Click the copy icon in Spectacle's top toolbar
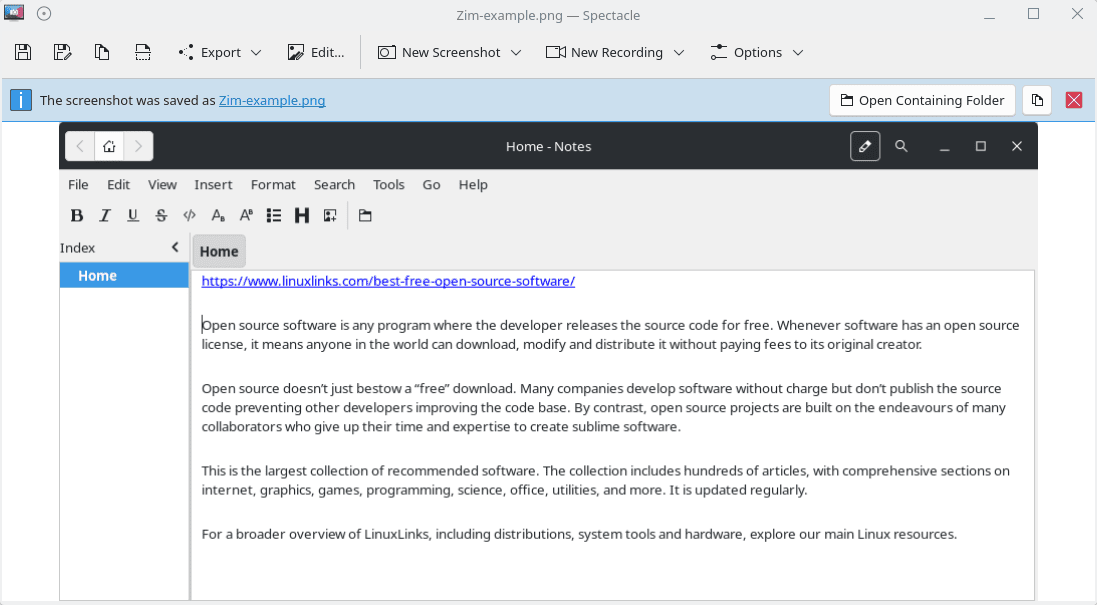Viewport: 1097px width, 605px height. point(102,52)
